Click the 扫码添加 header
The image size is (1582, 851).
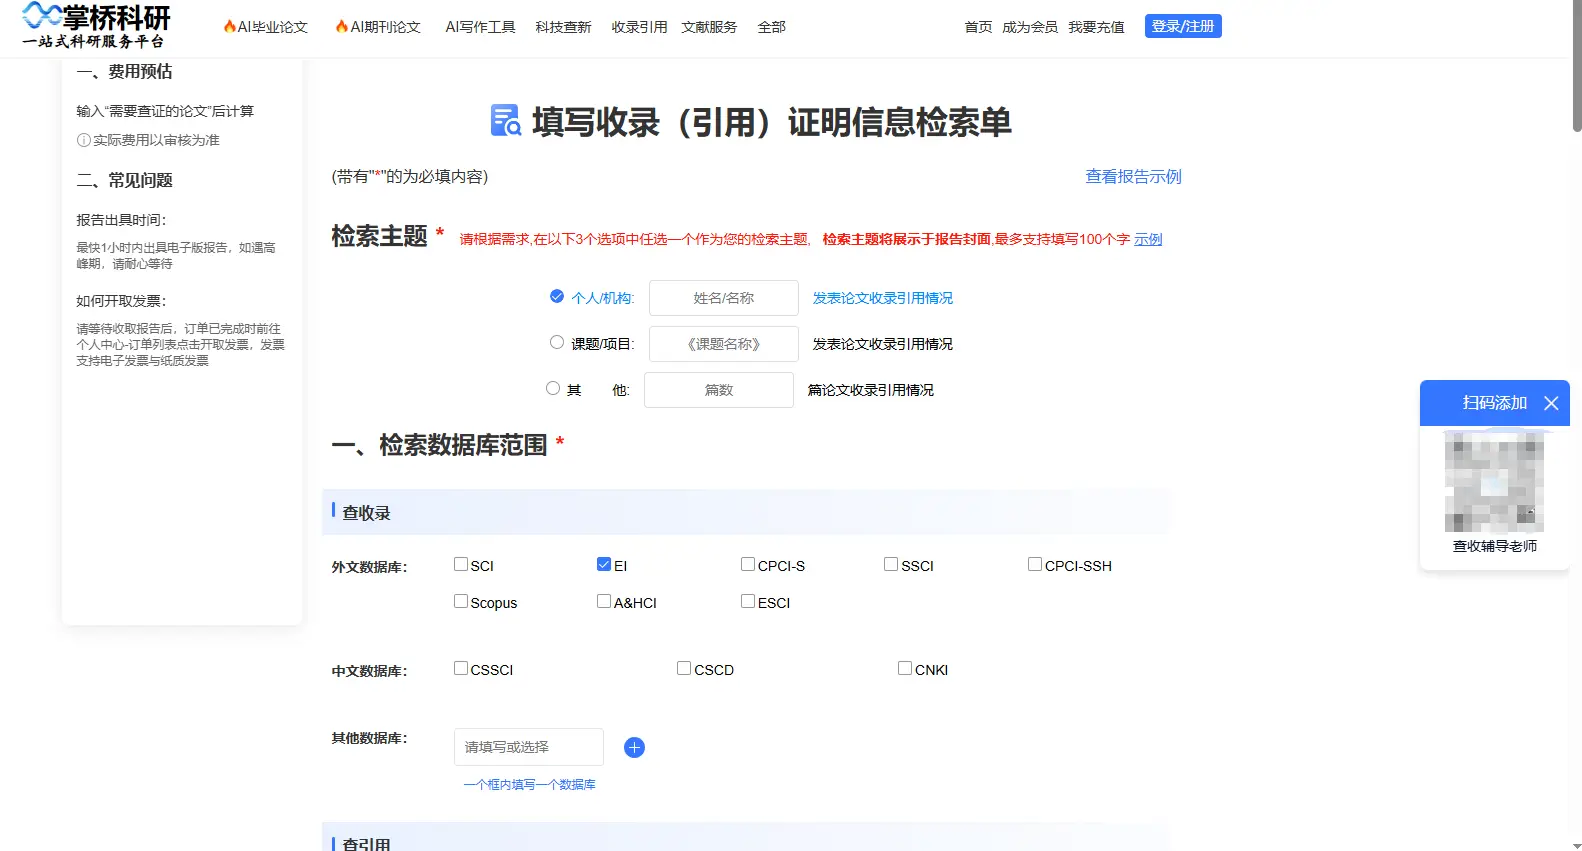click(1495, 403)
